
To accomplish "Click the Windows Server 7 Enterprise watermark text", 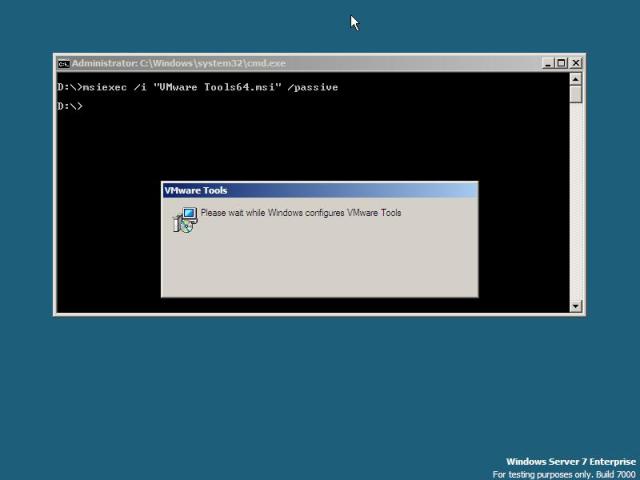I will 571,462.
